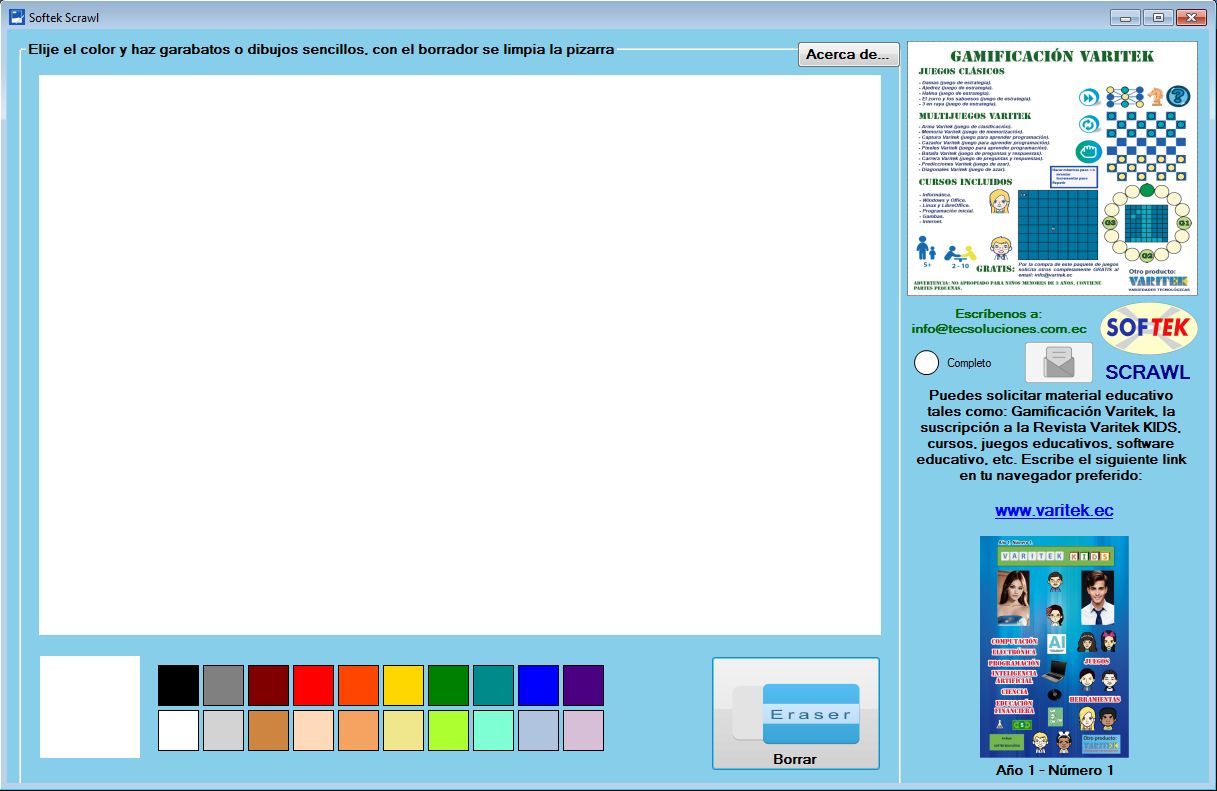Screen dimensions: 1217x791
Task: Pick the khaki yellow color swatch
Action: pyautogui.click(x=403, y=730)
